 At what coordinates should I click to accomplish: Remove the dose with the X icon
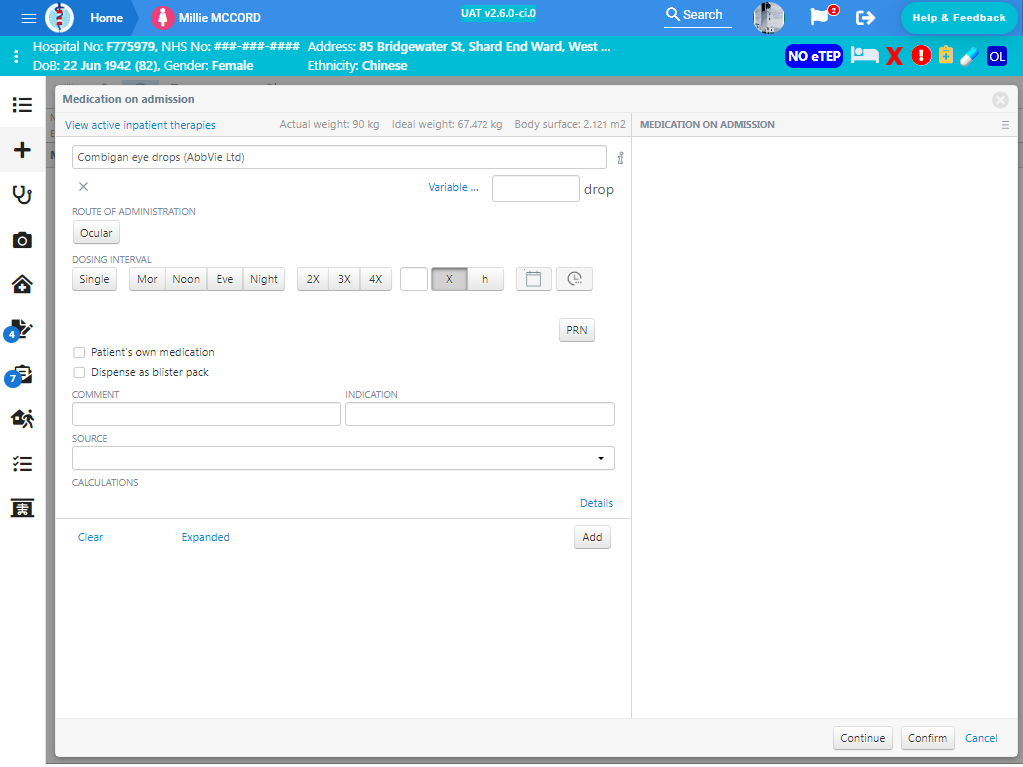pyautogui.click(x=84, y=187)
